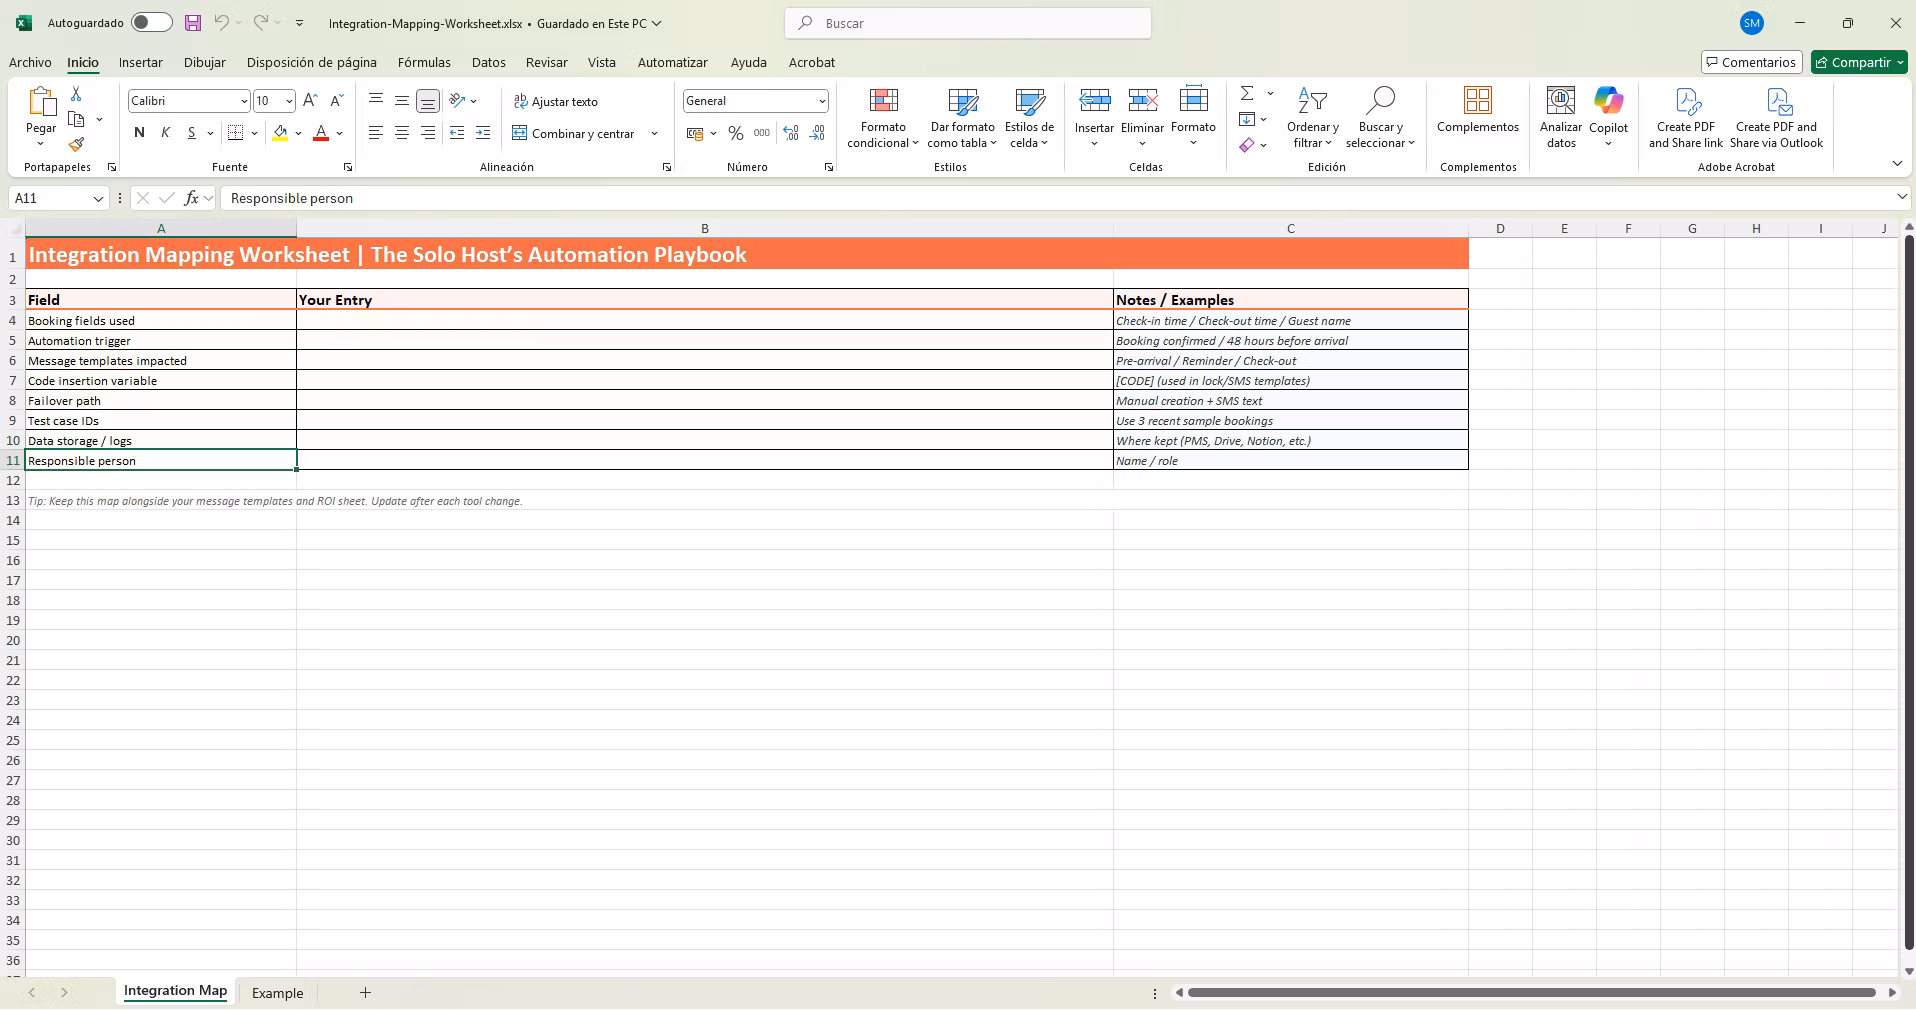Click the AutoSum sigma icon

(x=1247, y=93)
